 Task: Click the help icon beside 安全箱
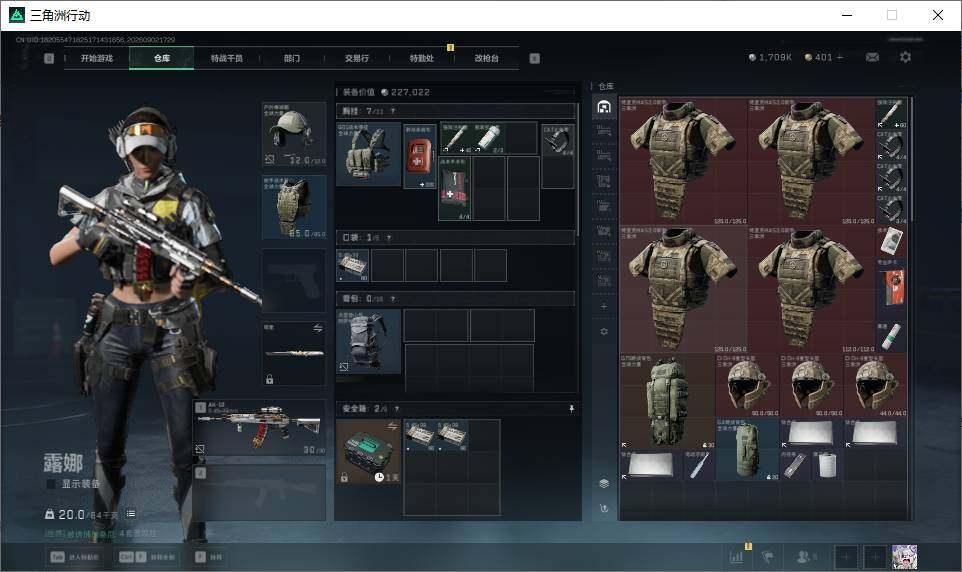(x=397, y=409)
